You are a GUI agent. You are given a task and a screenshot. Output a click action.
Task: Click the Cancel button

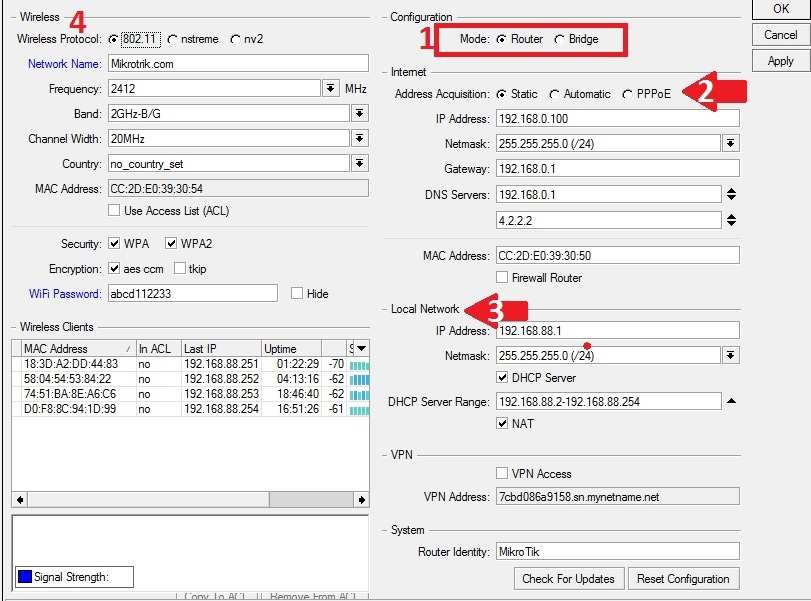(780, 35)
